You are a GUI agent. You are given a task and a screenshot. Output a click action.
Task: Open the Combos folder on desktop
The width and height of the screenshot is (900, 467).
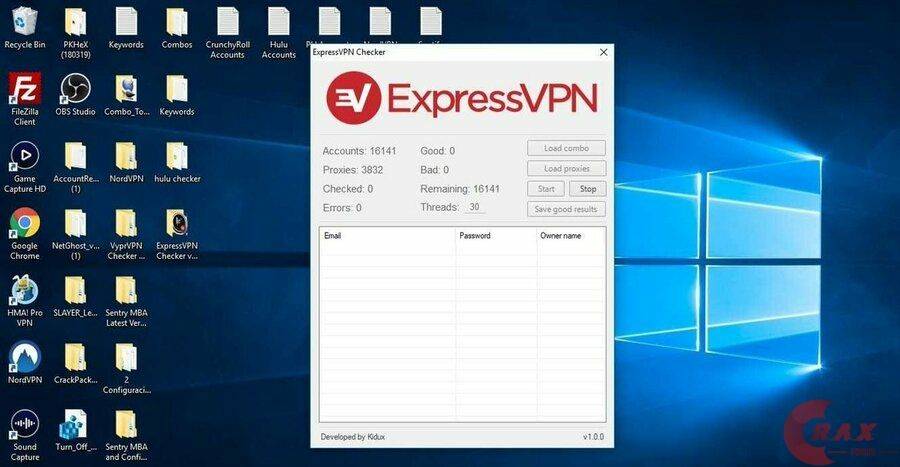177,28
